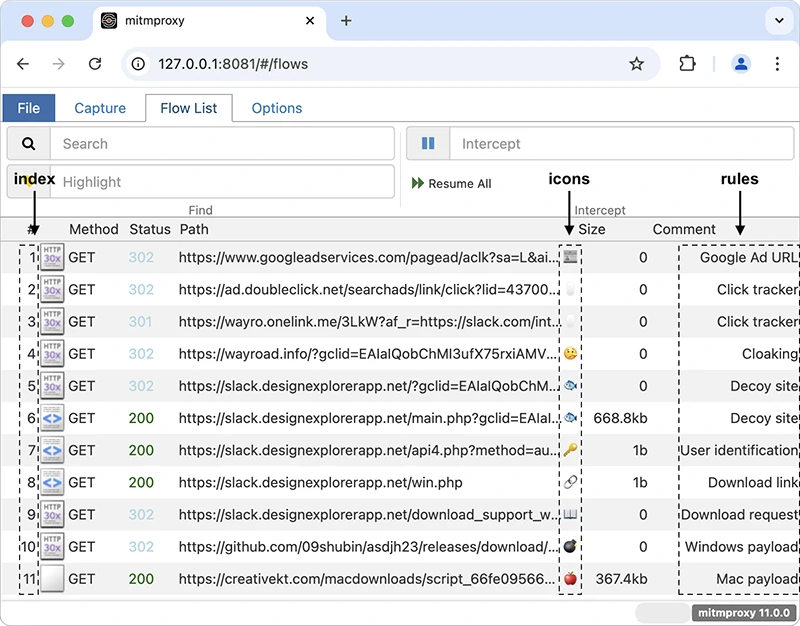The image size is (800, 626).
Task: Toggle the HTTP 200 badge on row 6
Action: [52, 418]
